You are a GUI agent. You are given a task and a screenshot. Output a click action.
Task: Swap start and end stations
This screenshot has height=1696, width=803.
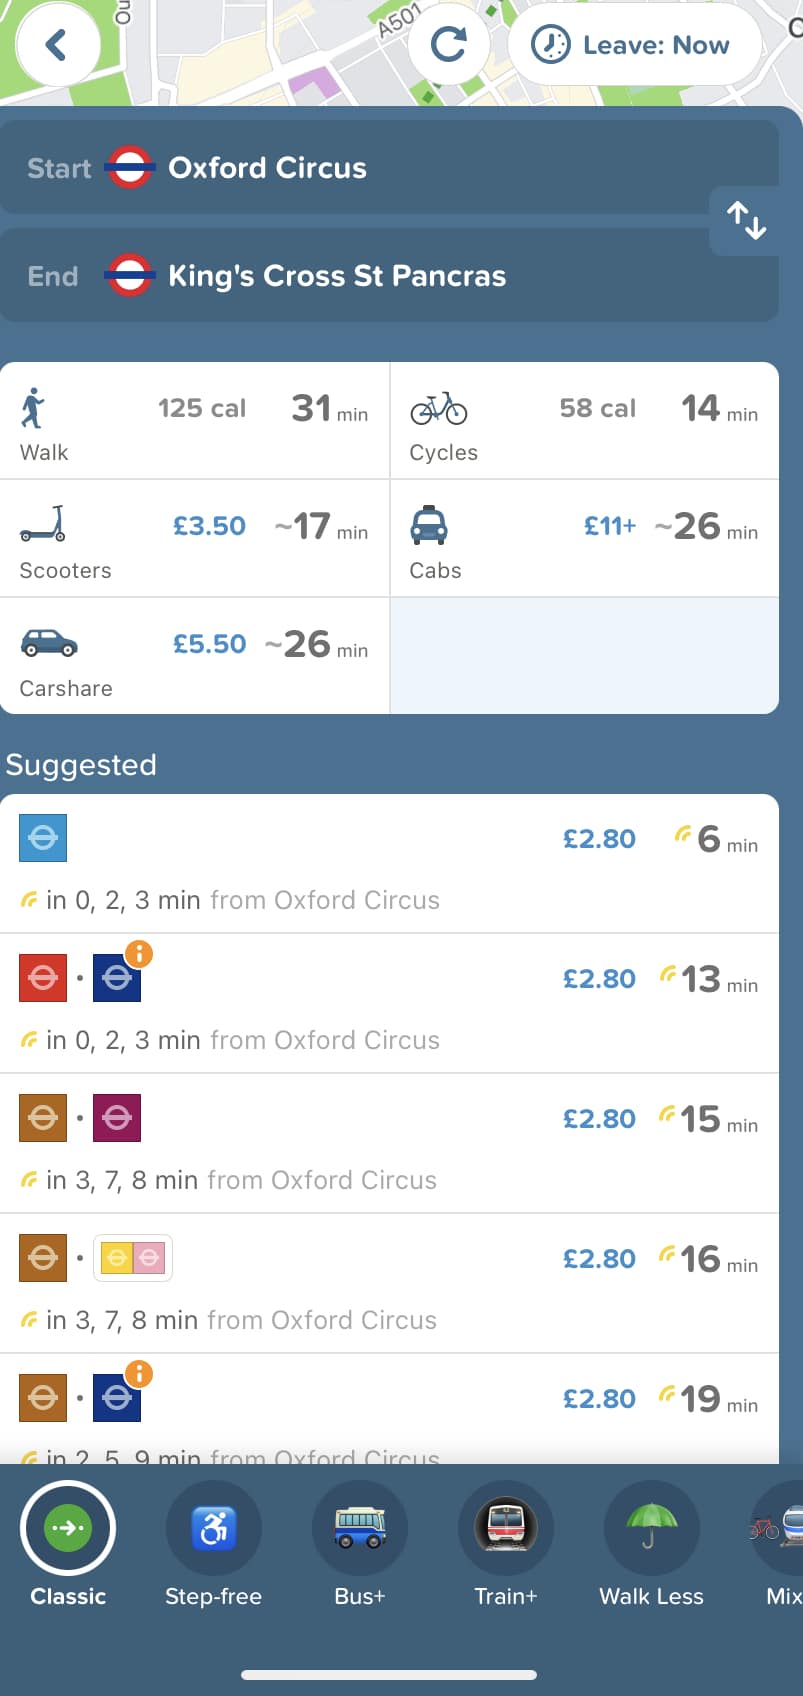pos(747,220)
